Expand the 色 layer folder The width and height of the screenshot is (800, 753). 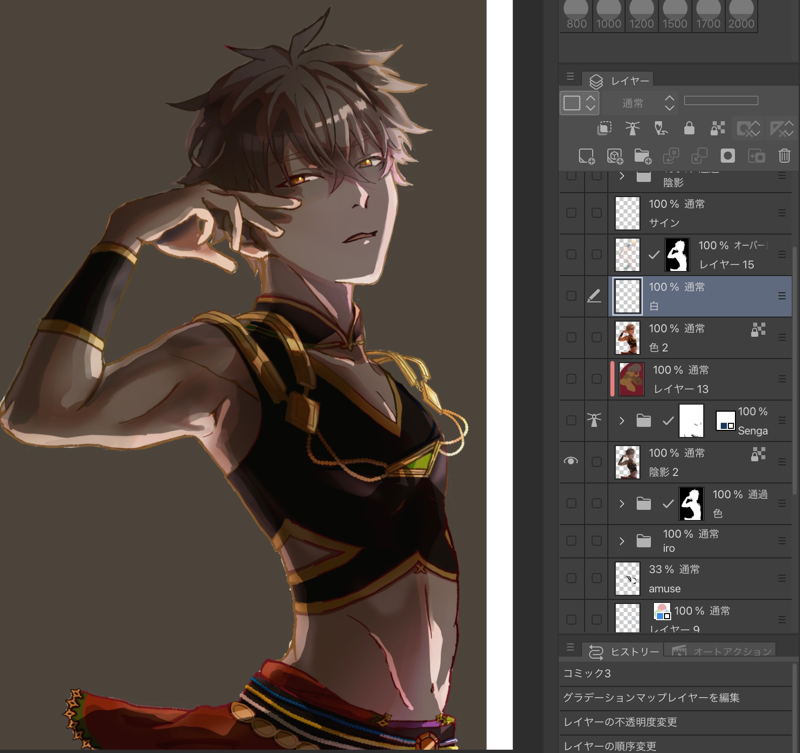coord(621,504)
